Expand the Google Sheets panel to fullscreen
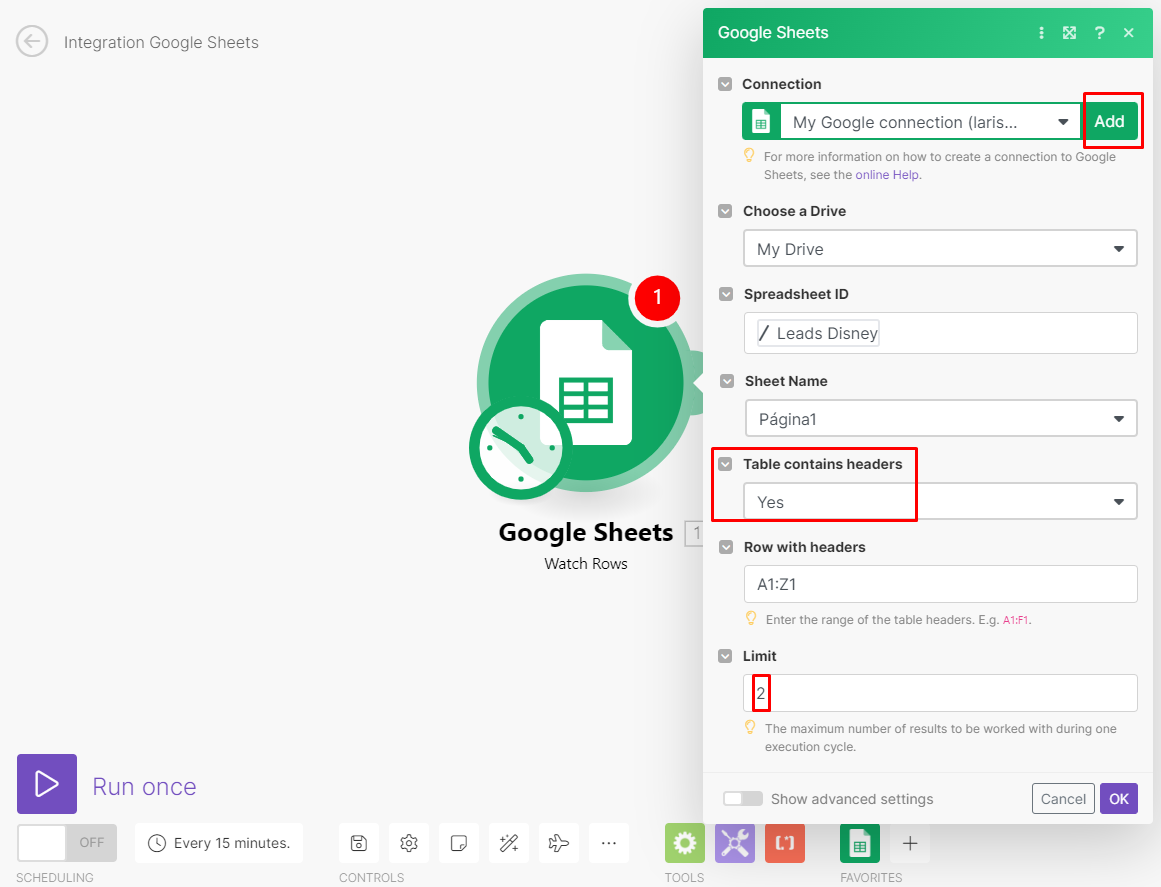The image size is (1161, 887). (1069, 33)
